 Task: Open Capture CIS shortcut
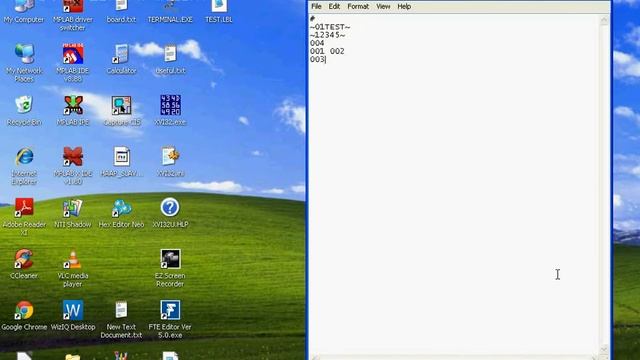pos(122,111)
